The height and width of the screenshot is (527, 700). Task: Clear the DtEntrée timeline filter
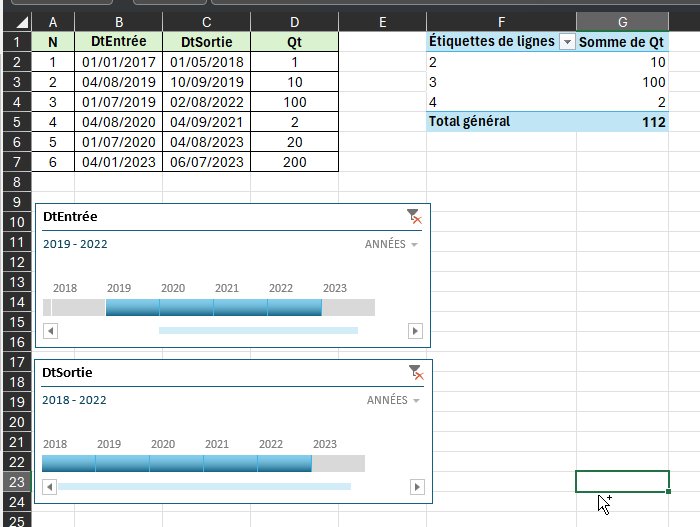coord(414,217)
